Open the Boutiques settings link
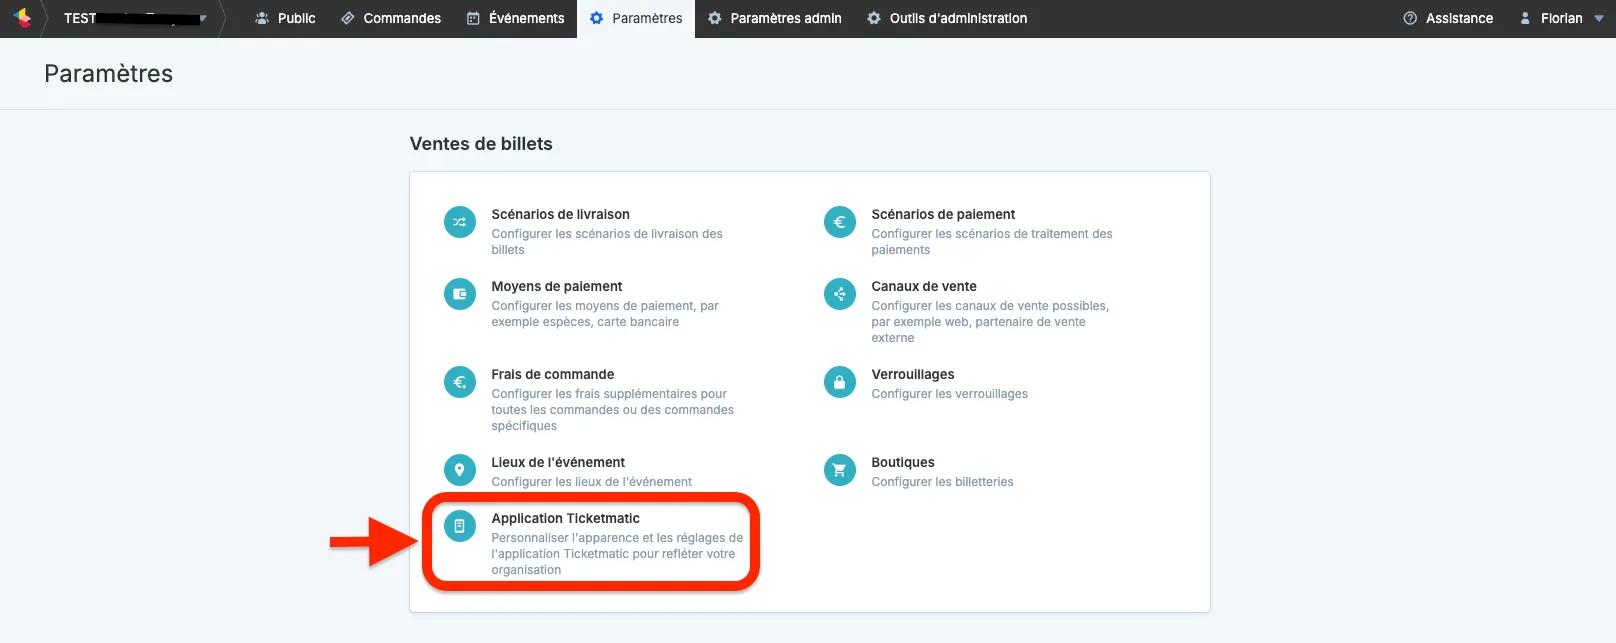Screen dimensions: 1616x643 tap(903, 462)
